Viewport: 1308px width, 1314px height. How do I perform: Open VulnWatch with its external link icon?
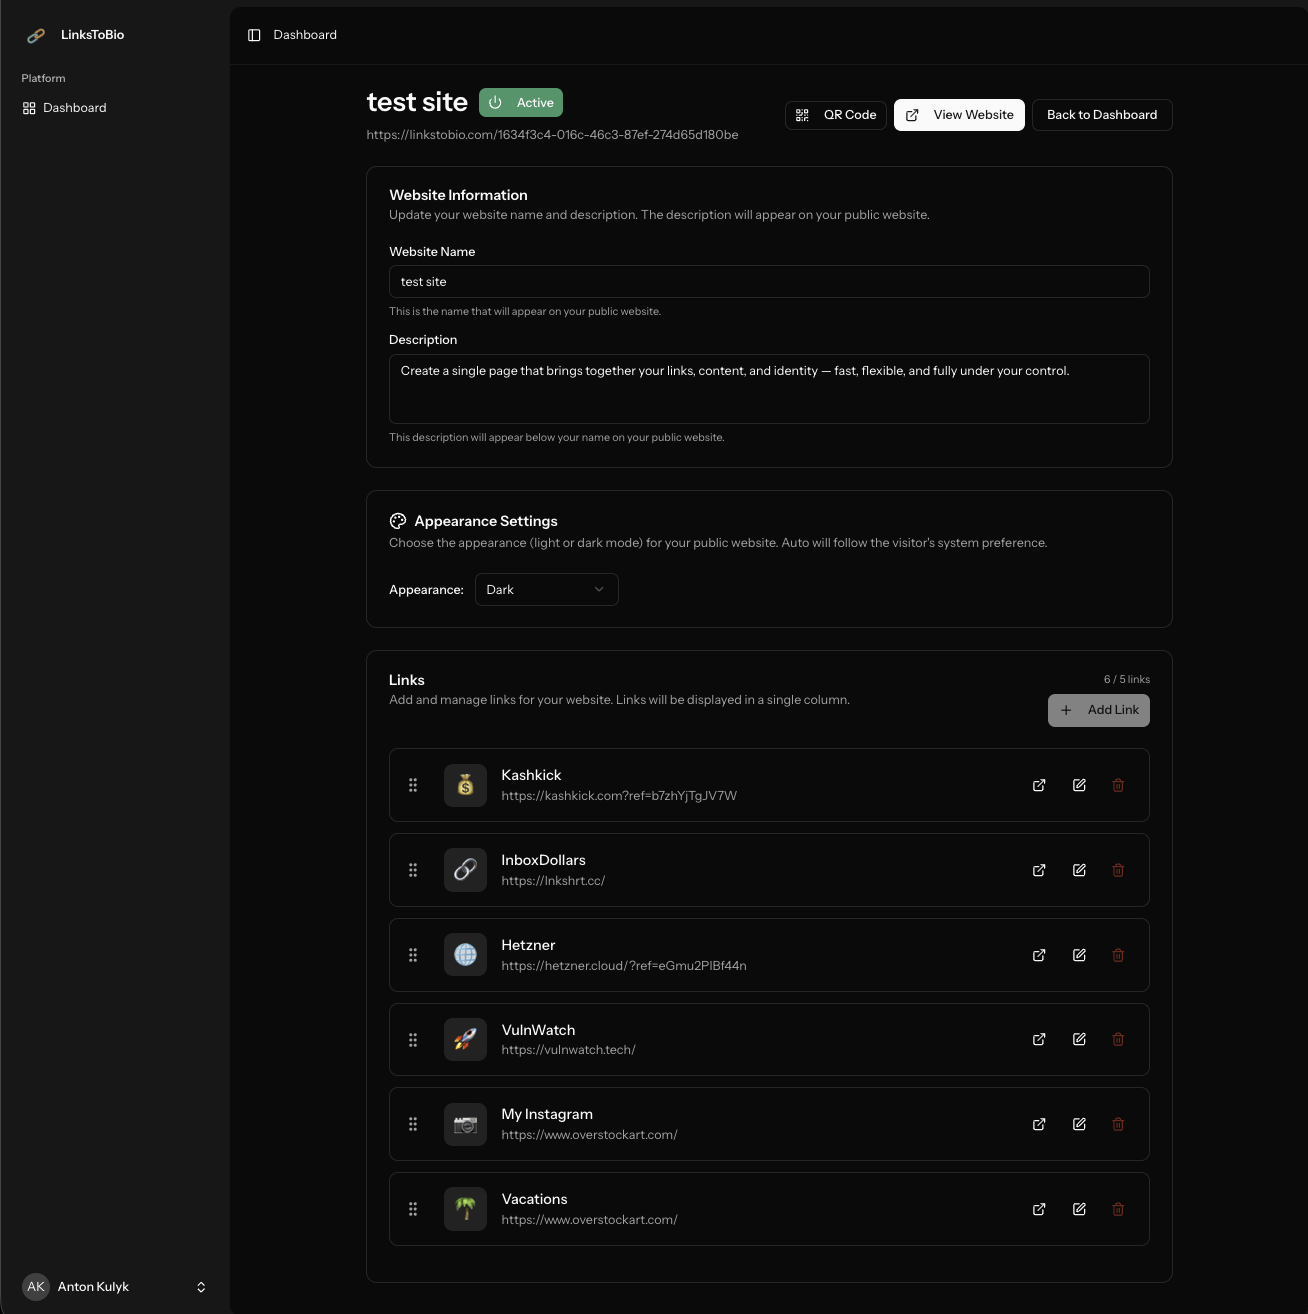(1039, 1039)
